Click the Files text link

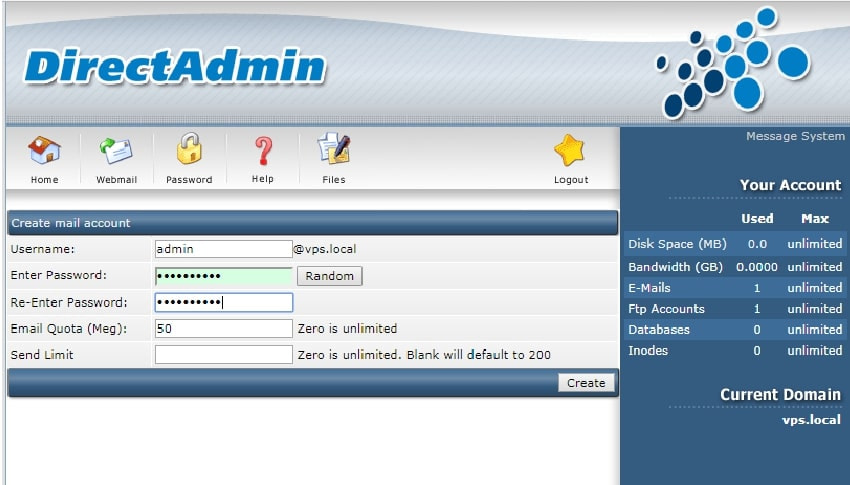[334, 180]
